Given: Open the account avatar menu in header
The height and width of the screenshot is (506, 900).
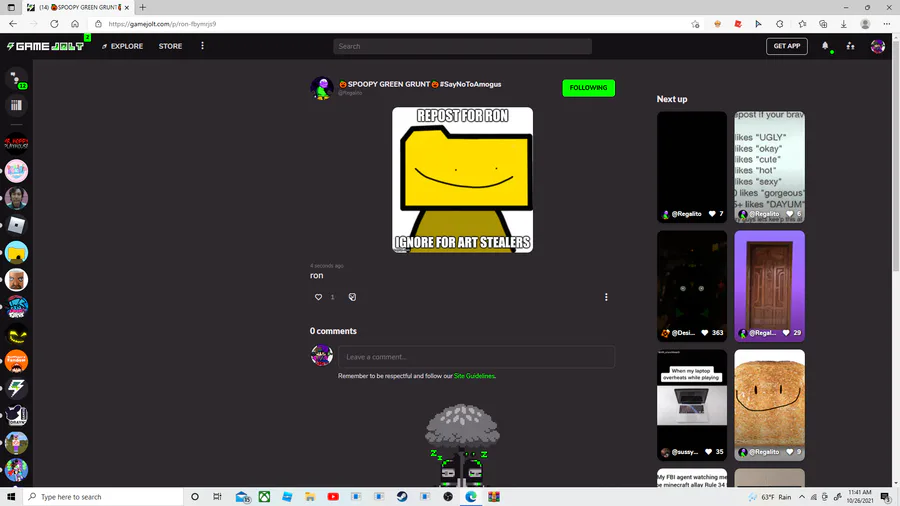Looking at the screenshot, I should [877, 46].
